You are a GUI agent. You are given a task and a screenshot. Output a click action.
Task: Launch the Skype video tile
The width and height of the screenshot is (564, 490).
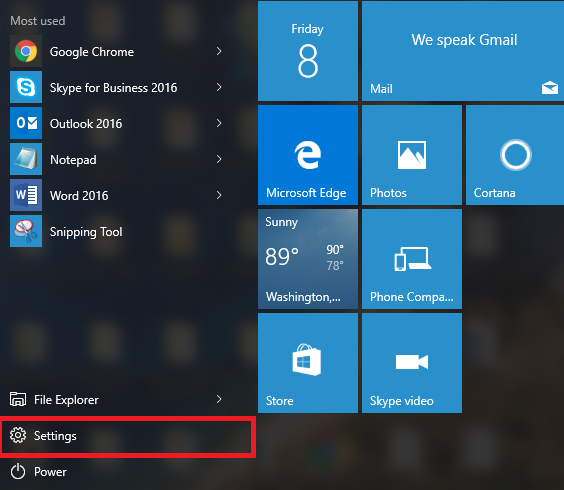click(x=412, y=363)
